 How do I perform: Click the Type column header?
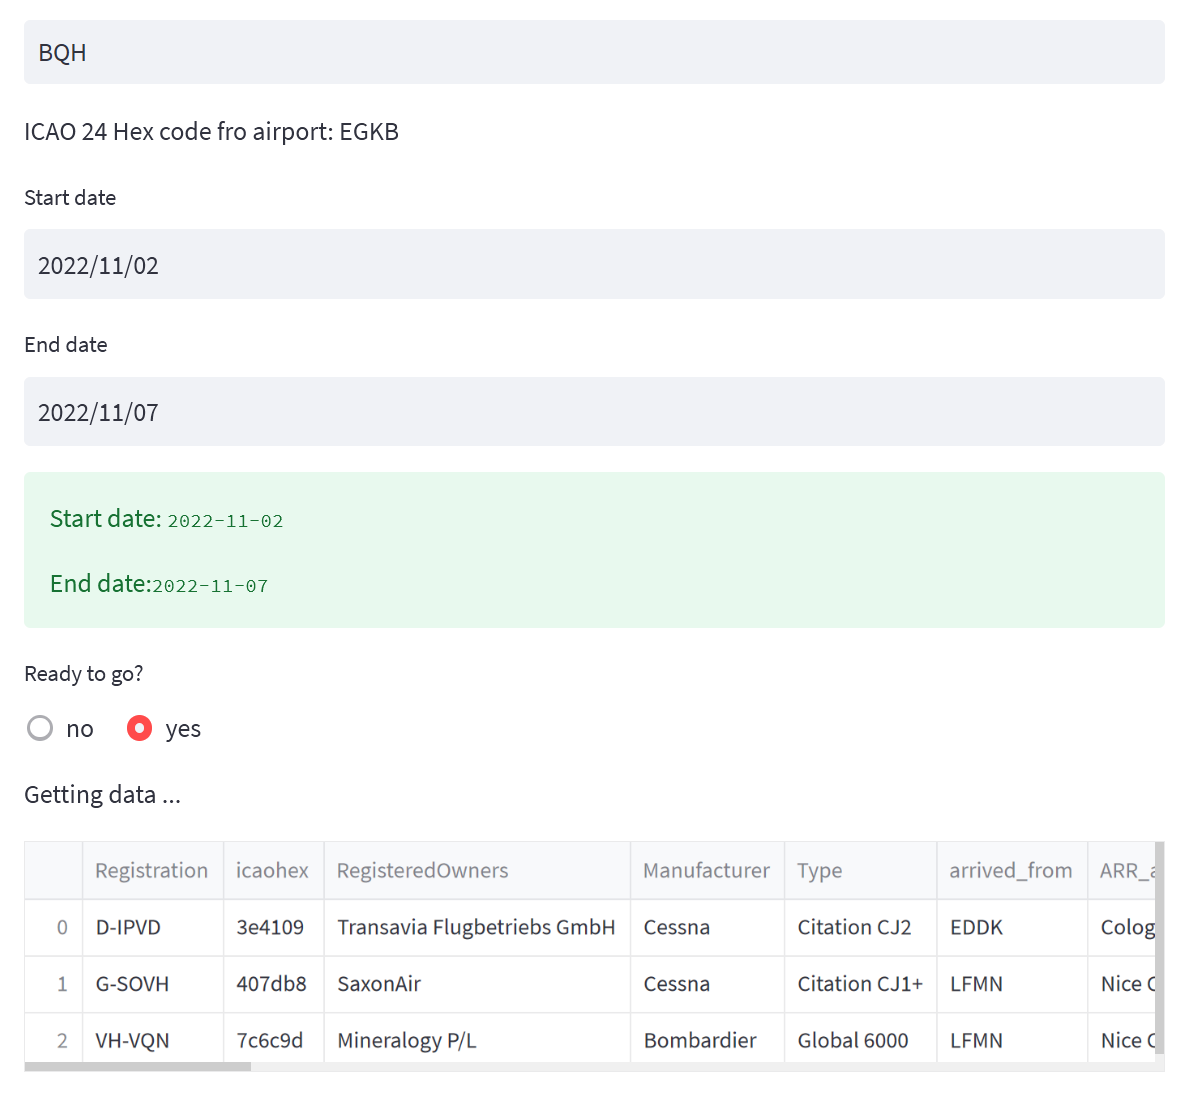coord(819,870)
